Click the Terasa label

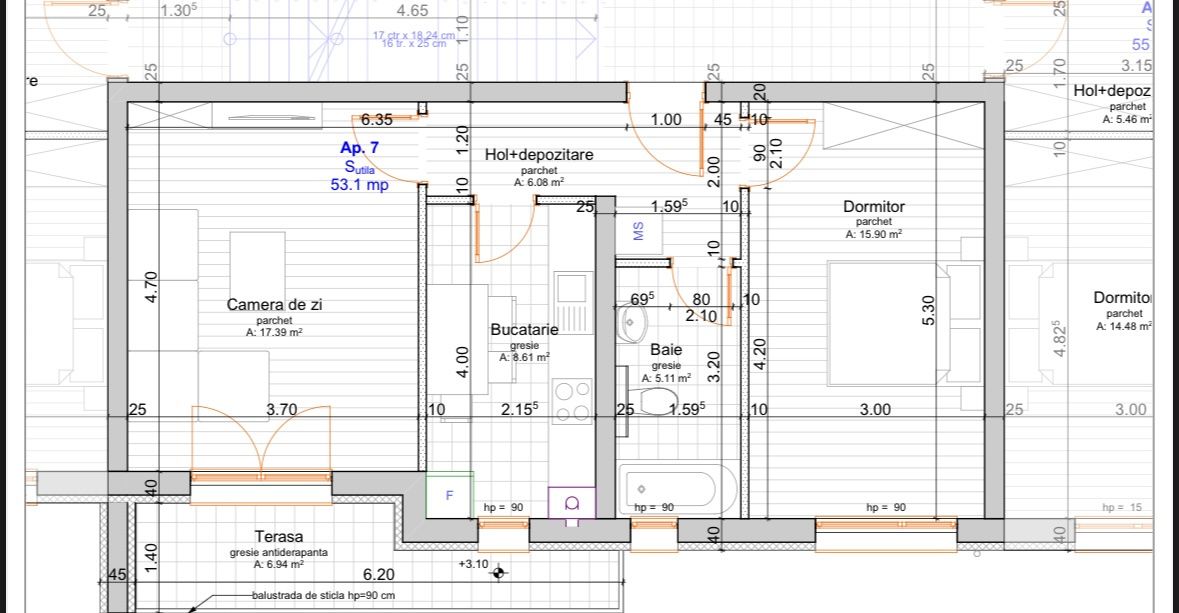[x=279, y=536]
